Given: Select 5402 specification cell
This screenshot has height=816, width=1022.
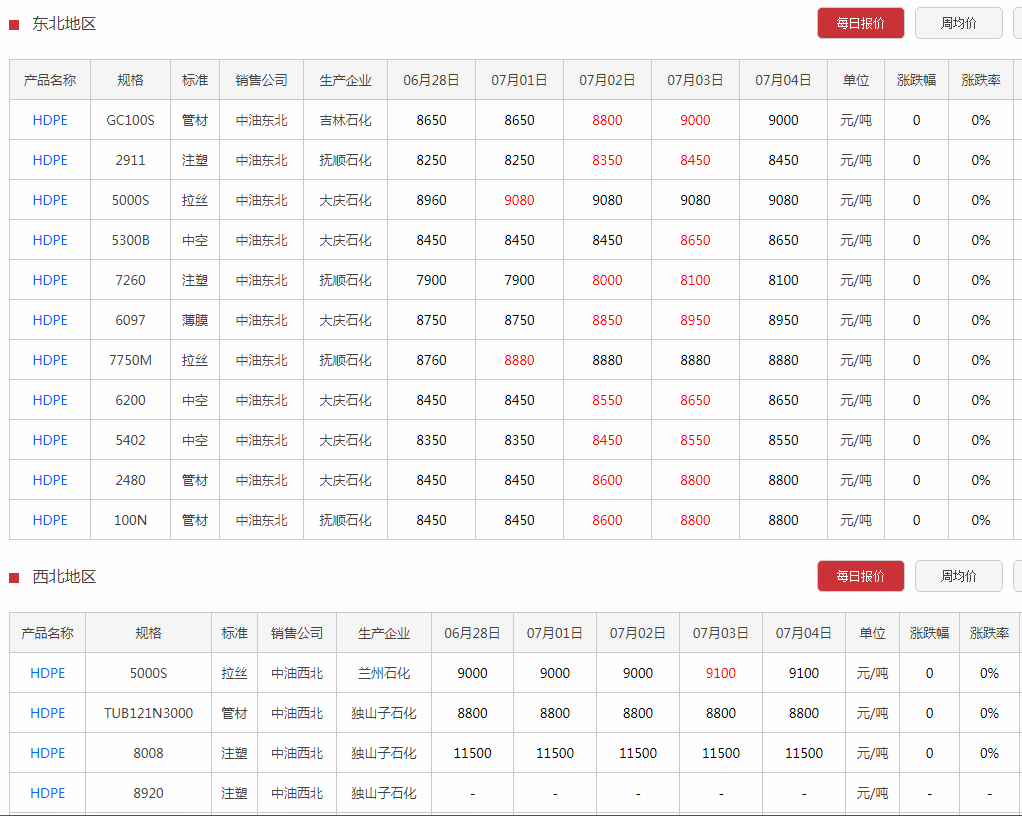Looking at the screenshot, I should point(130,440).
